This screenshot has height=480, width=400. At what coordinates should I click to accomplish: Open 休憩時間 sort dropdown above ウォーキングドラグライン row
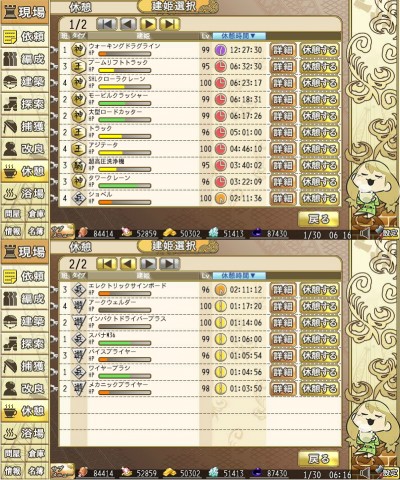[239, 36]
